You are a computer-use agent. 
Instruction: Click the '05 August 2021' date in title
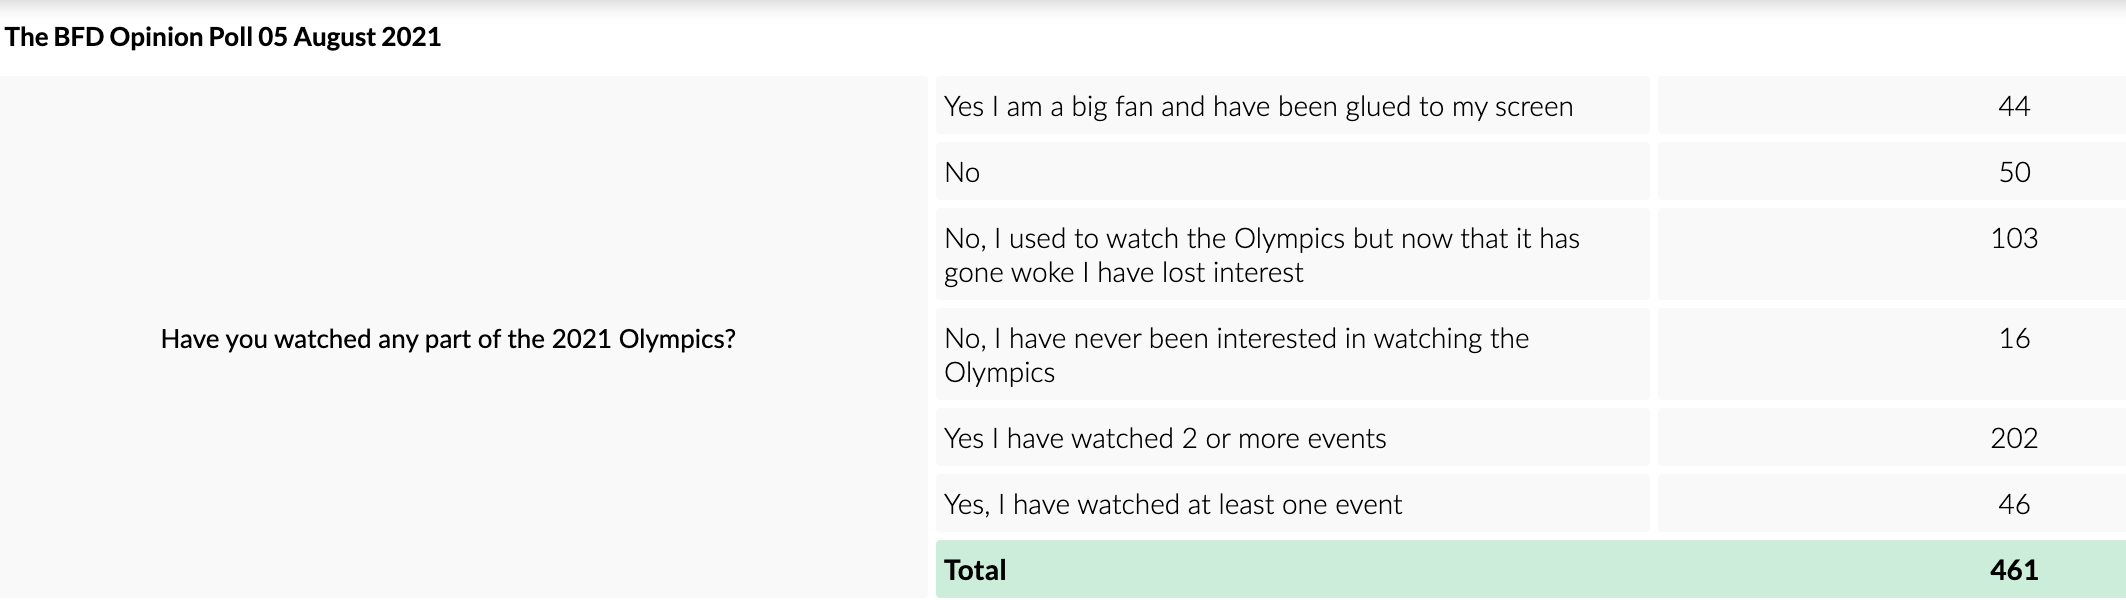point(349,37)
